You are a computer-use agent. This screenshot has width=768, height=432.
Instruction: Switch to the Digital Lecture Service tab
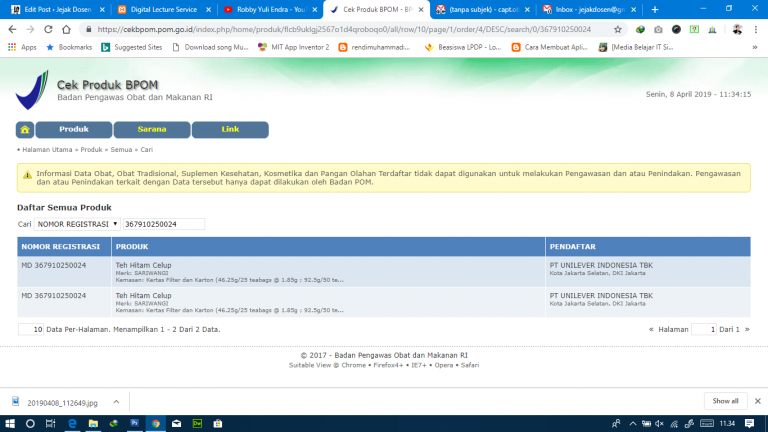click(164, 9)
